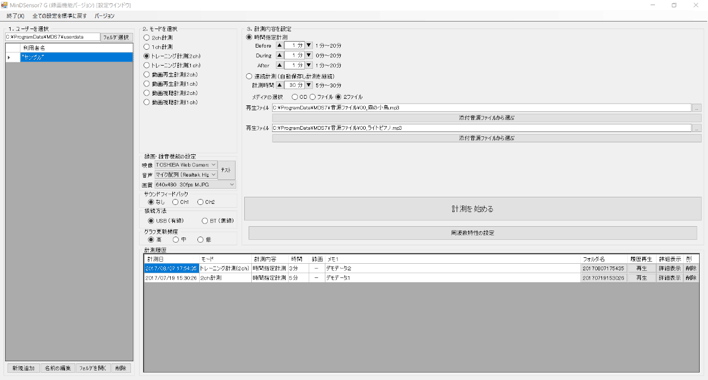Click the first 再生ファイル path field
The height and width of the screenshot is (380, 708).
pos(482,108)
